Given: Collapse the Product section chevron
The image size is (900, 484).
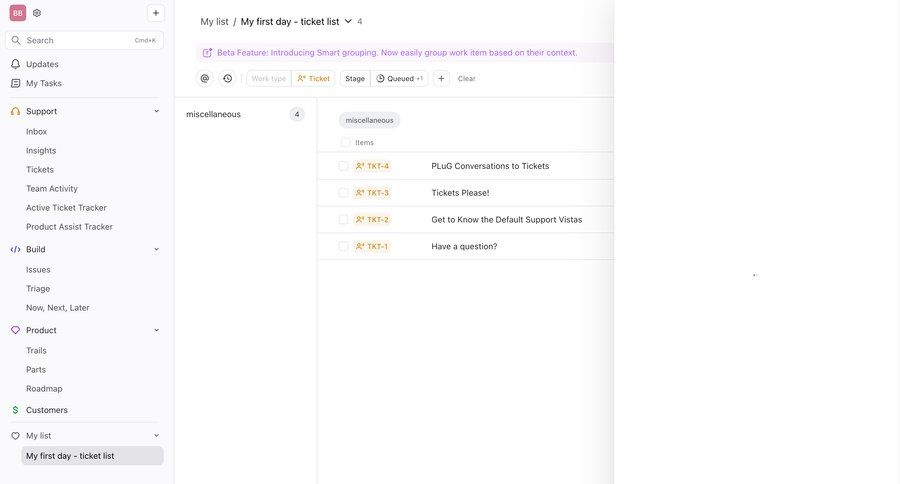Looking at the screenshot, I should pos(156,330).
